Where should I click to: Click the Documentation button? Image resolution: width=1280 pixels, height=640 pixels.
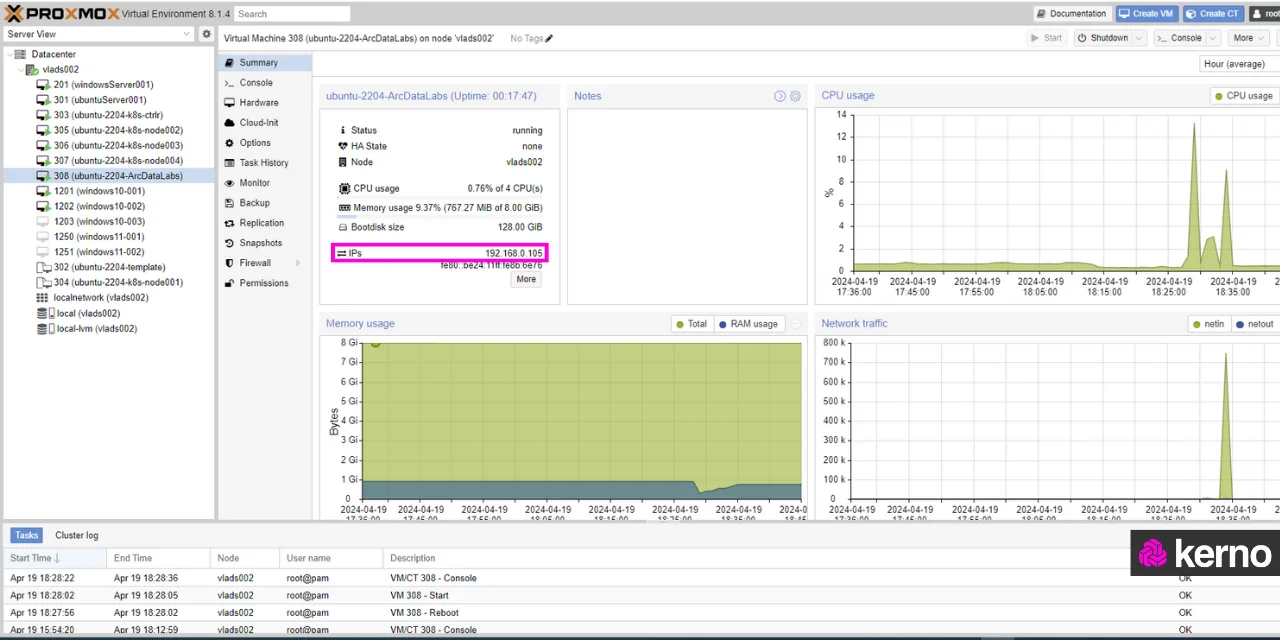click(1072, 14)
